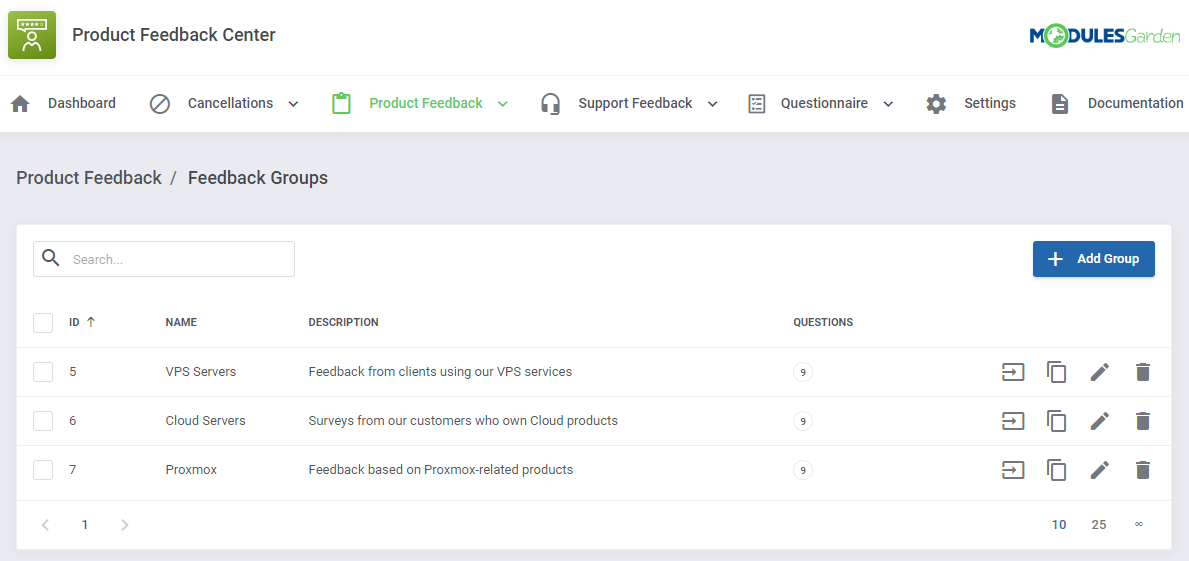Viewport: 1189px width, 561px height.
Task: Edit the Cloud Servers group with pencil
Action: [x=1100, y=421]
